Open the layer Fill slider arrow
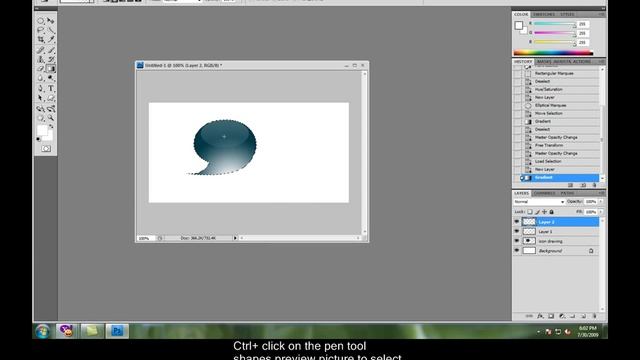 (601, 212)
